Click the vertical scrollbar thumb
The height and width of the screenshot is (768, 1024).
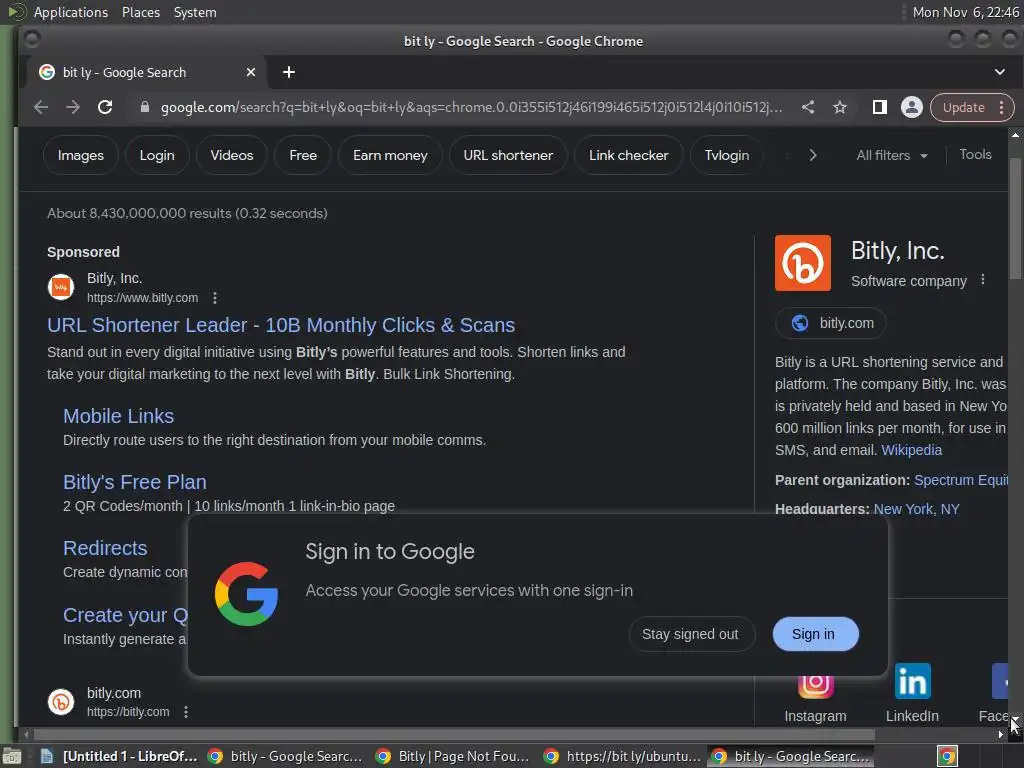pyautogui.click(x=1014, y=219)
